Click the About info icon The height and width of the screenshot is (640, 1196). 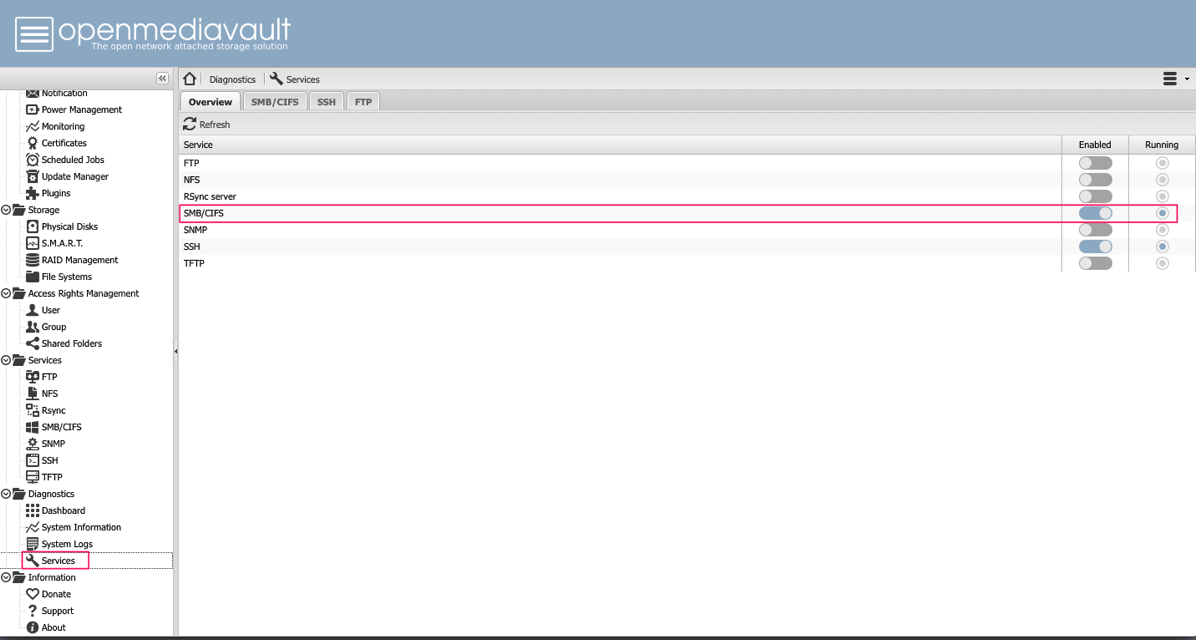[x=32, y=628]
